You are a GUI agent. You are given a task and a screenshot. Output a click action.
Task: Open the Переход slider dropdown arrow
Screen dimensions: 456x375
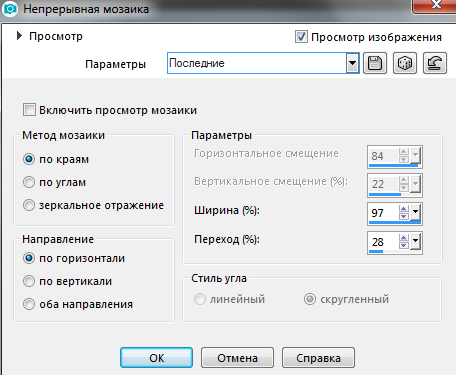(415, 241)
